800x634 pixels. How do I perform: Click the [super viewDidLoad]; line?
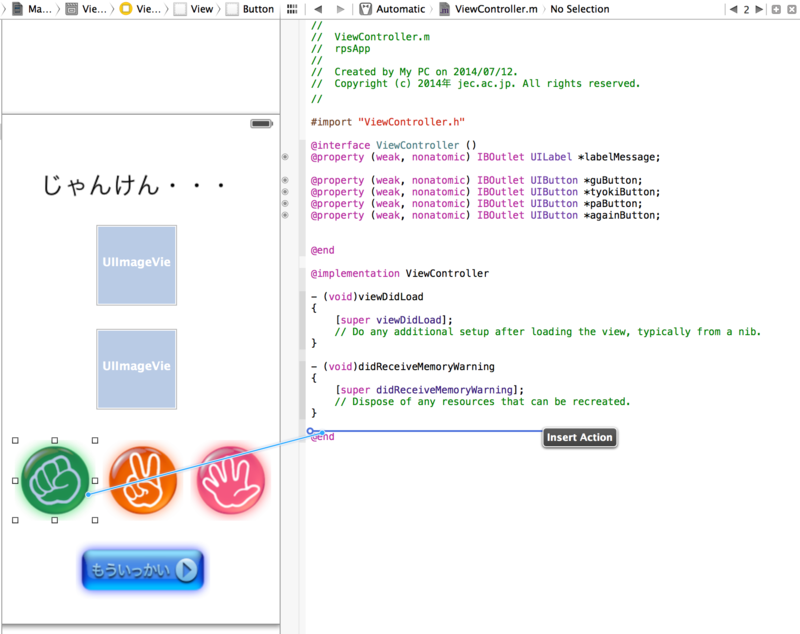point(394,320)
